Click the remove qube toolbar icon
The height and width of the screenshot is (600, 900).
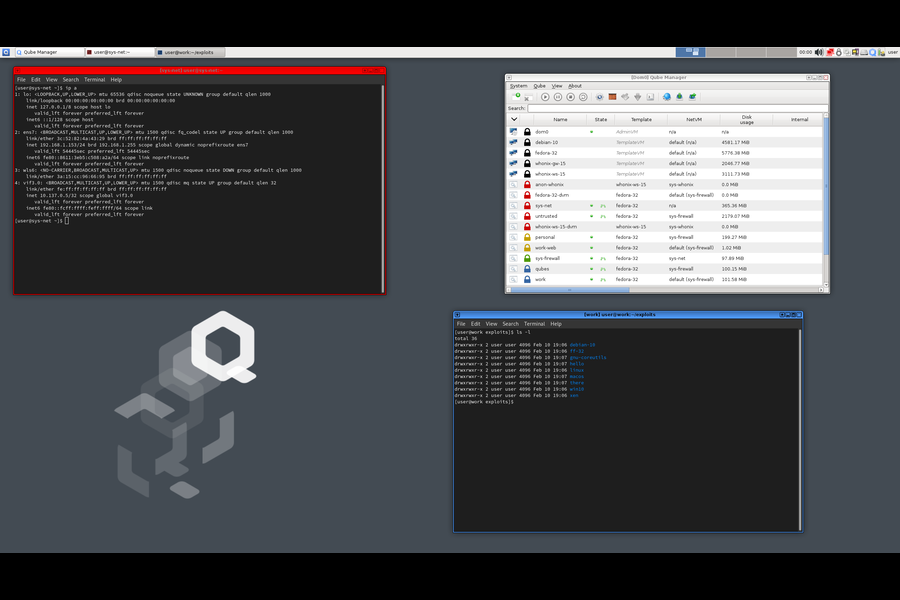[x=528, y=97]
